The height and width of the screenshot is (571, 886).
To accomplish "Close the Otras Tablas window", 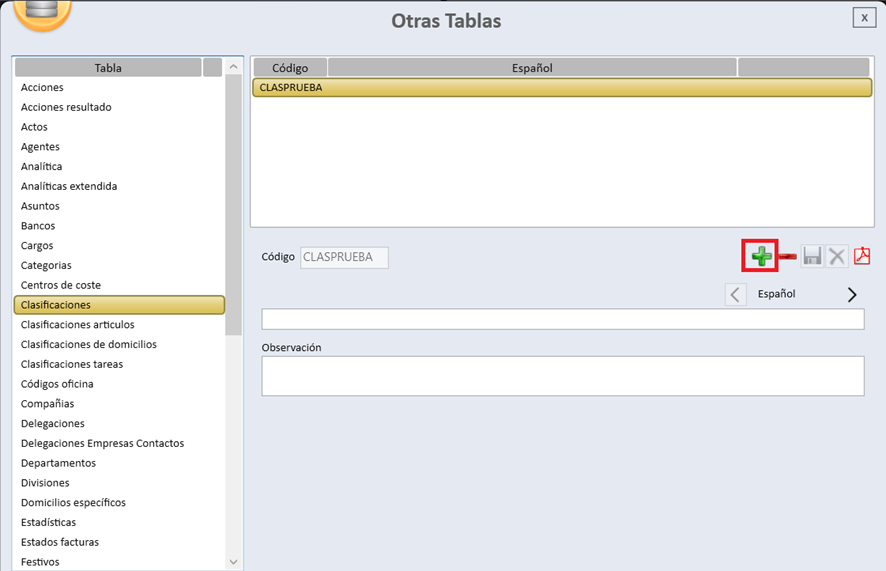I will click(863, 17).
